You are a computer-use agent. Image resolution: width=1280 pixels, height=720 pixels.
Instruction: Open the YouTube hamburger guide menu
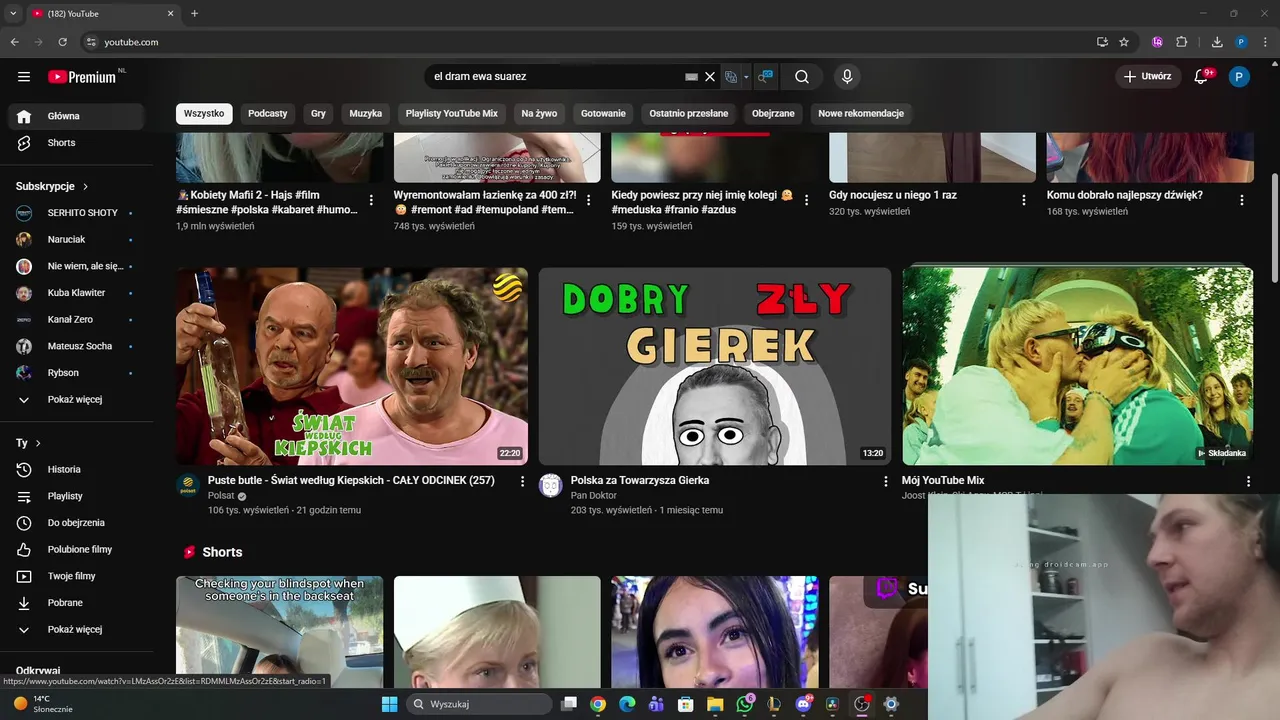tap(24, 76)
